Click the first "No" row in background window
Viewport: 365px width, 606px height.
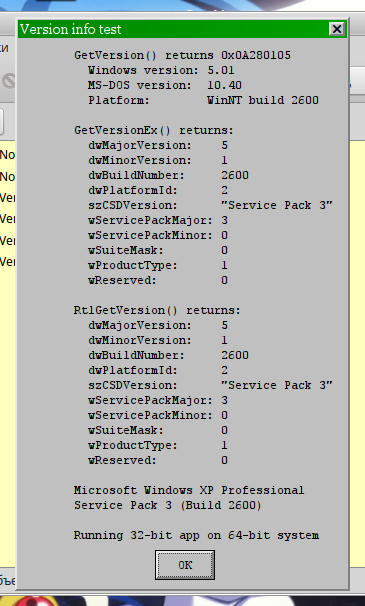coord(8,155)
